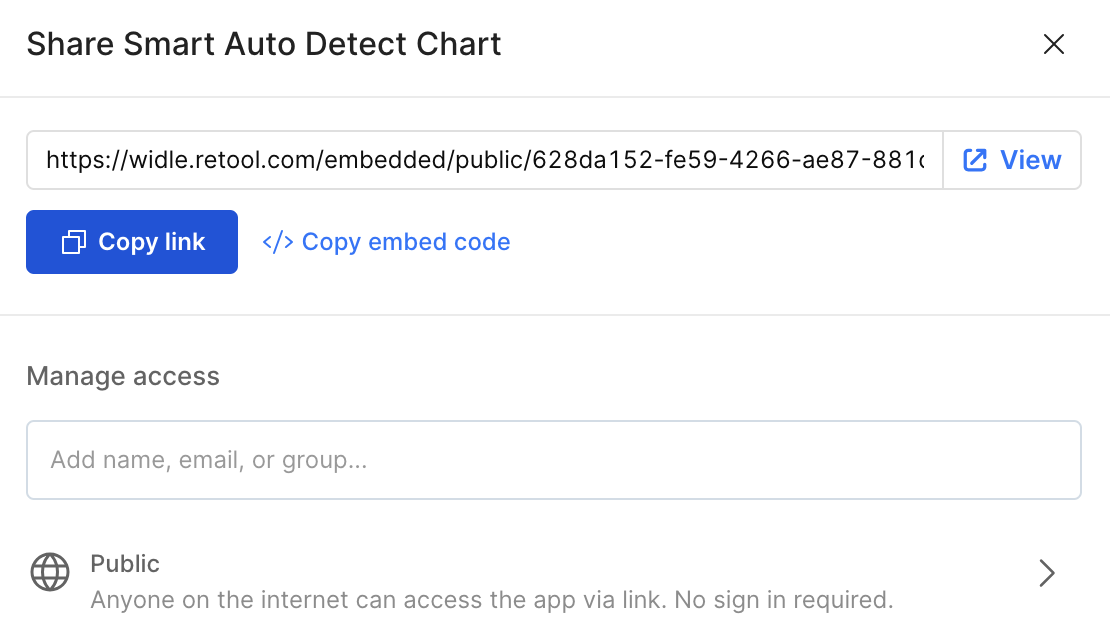Click the external-link icon beside View

pyautogui.click(x=975, y=160)
